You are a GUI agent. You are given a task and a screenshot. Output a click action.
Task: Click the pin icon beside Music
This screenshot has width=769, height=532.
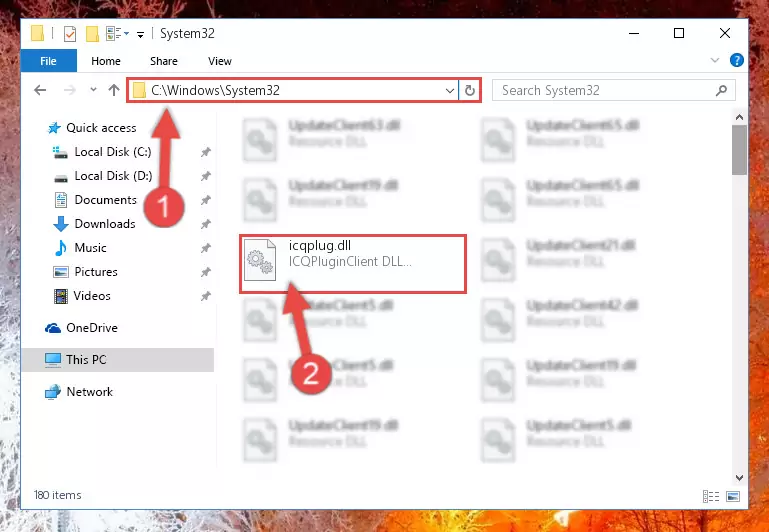(206, 248)
